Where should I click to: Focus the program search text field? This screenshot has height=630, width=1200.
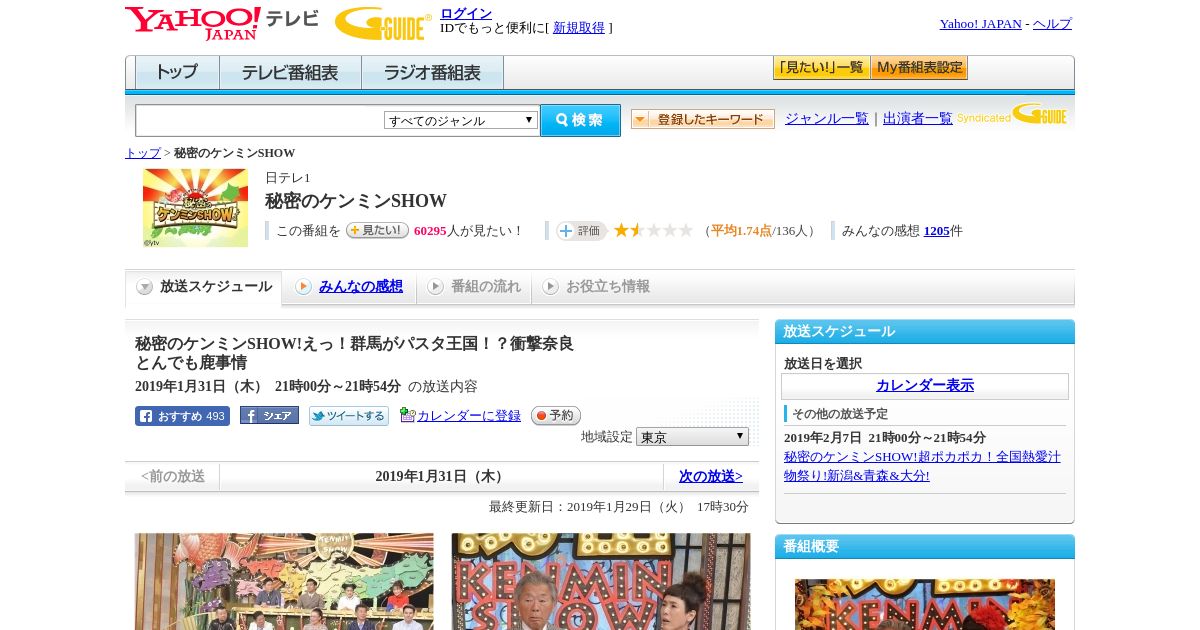point(259,121)
